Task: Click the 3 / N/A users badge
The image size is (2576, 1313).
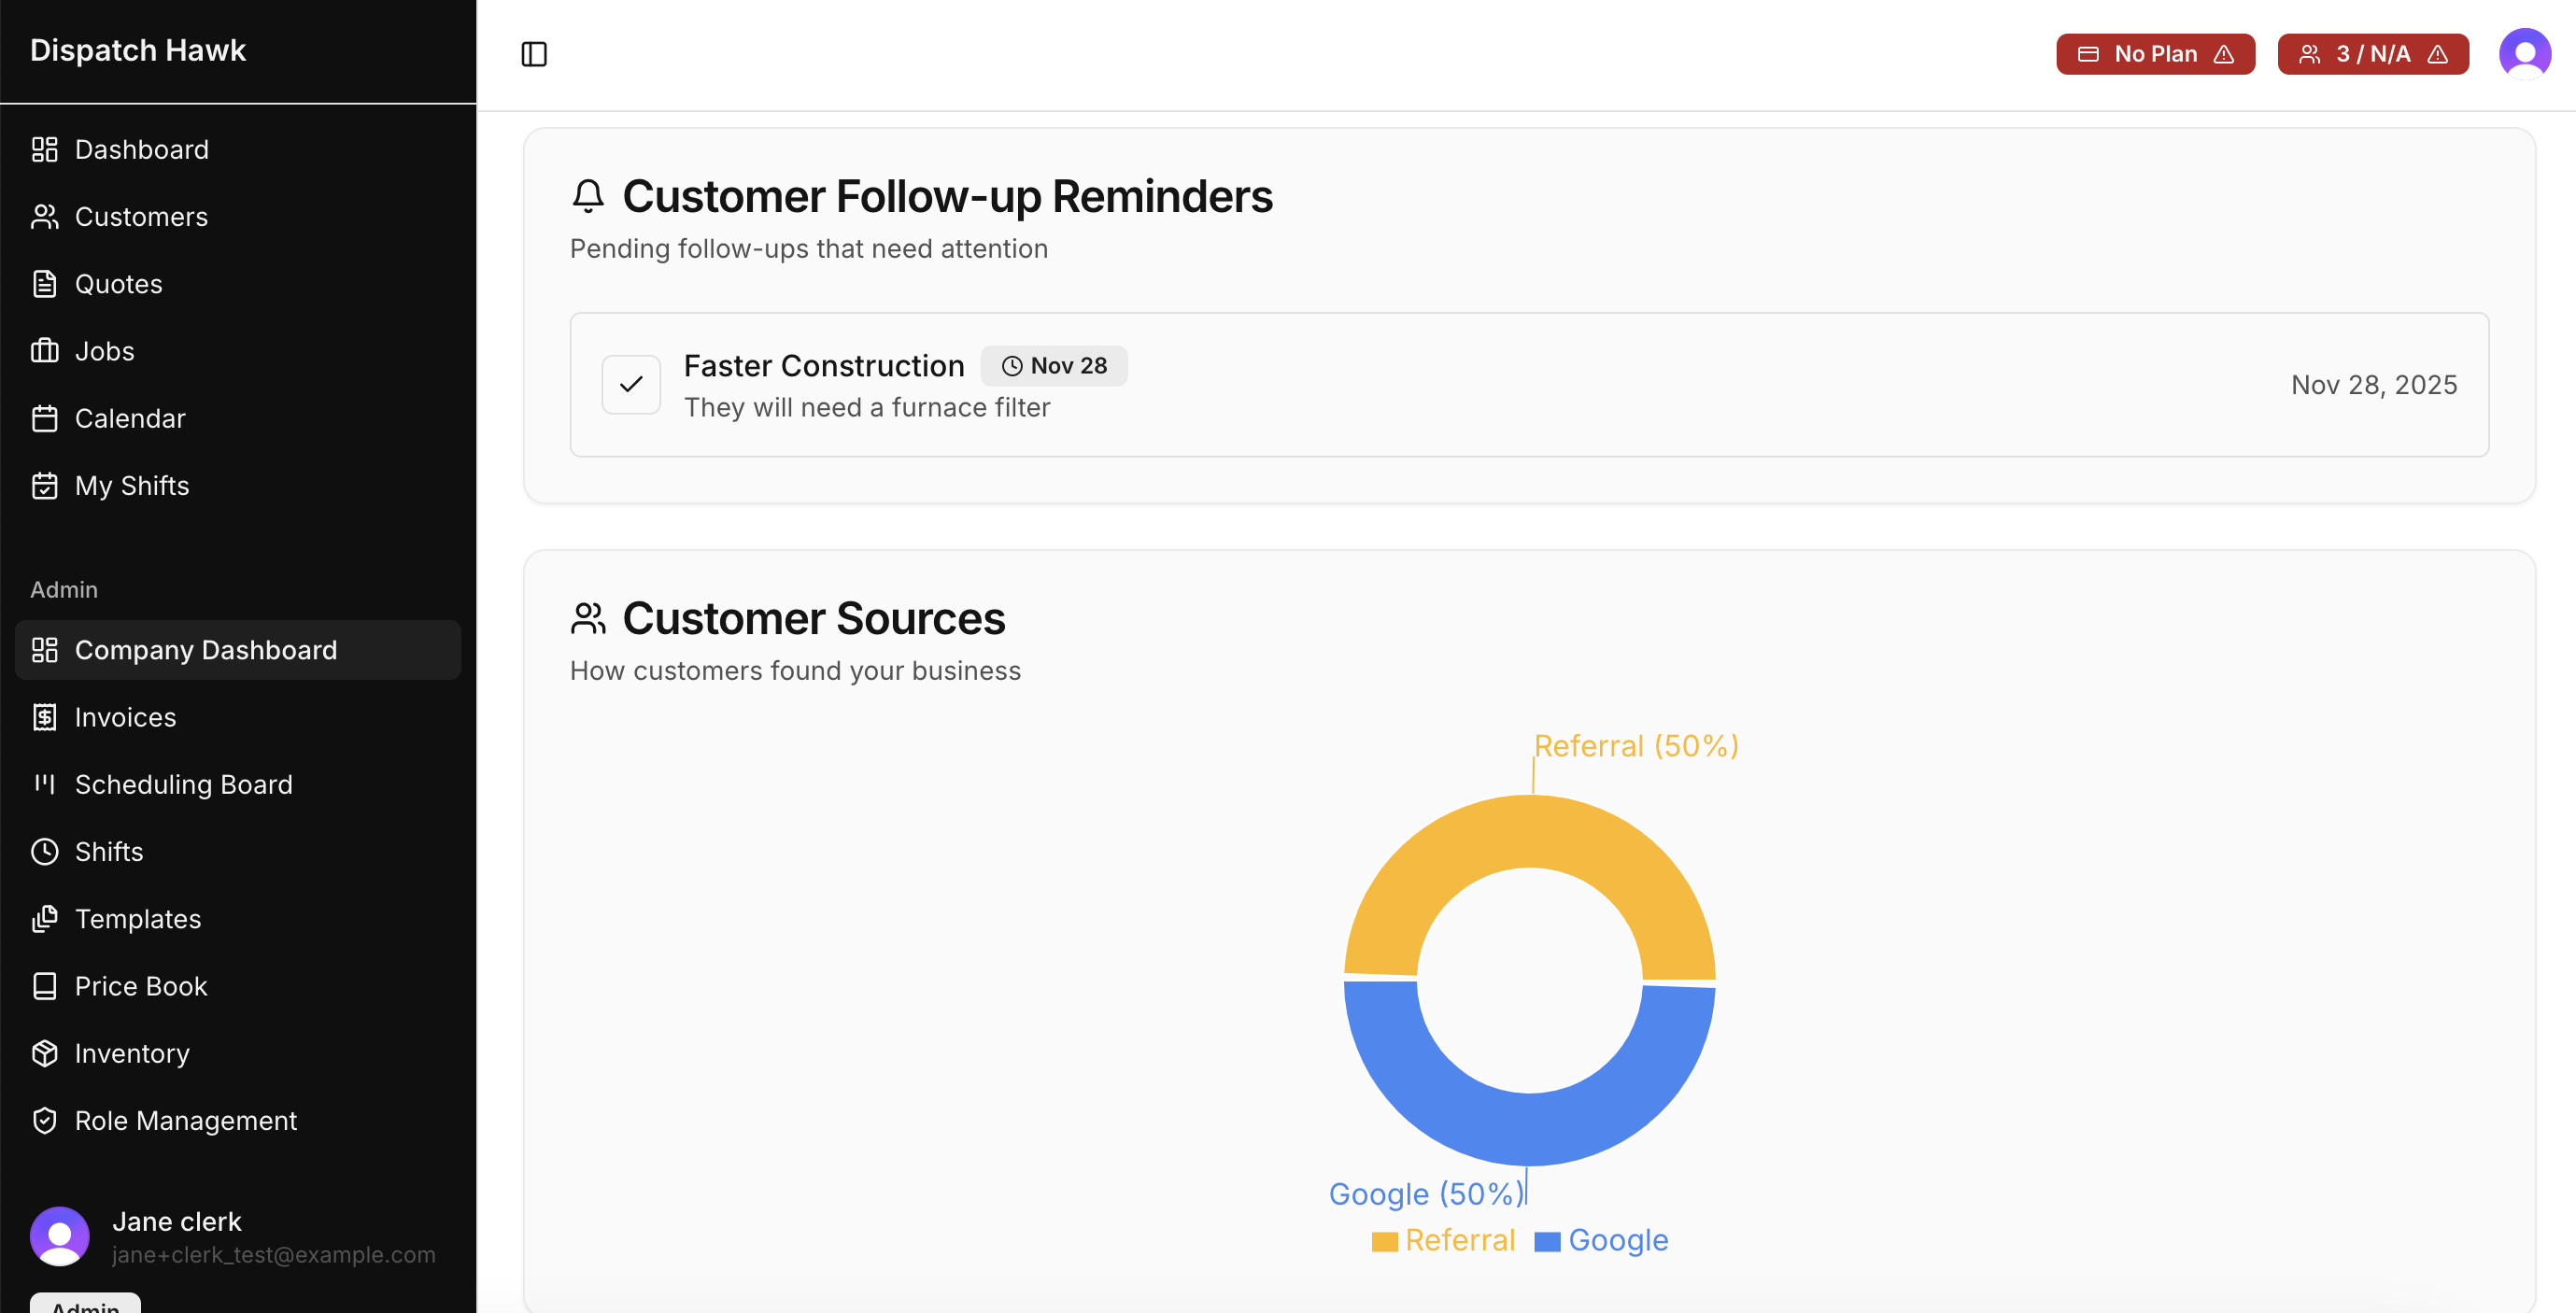Action: pos(2372,54)
